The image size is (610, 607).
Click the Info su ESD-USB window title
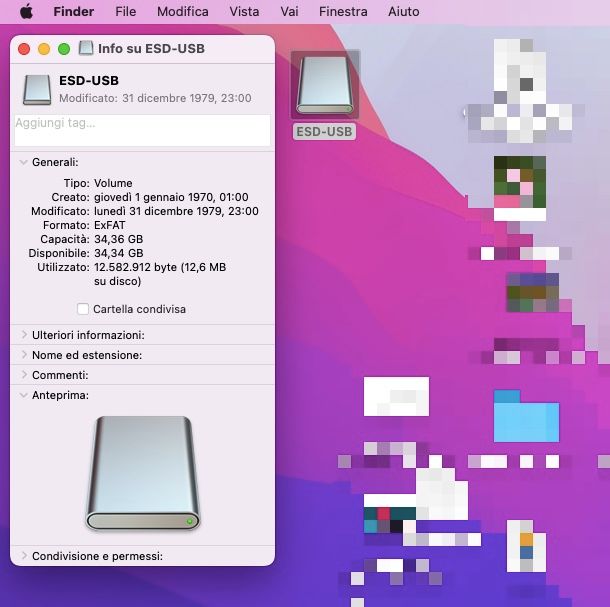pos(151,49)
